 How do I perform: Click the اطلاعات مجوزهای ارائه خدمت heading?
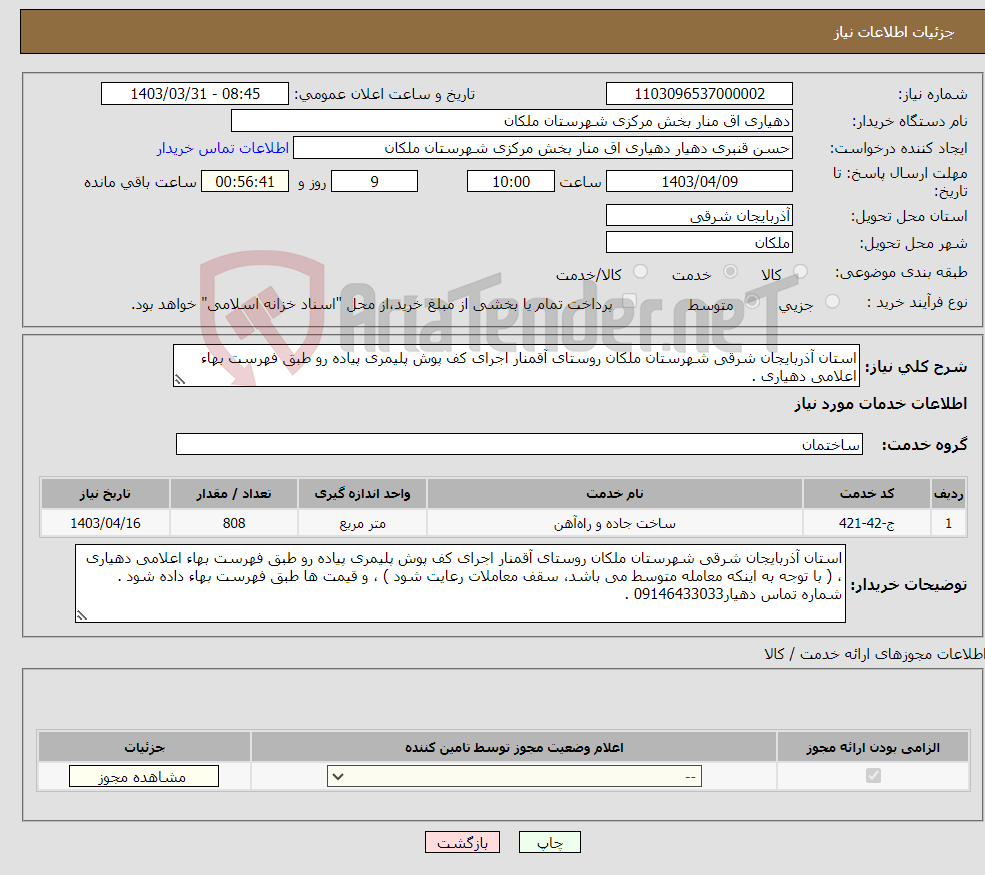[x=874, y=654]
